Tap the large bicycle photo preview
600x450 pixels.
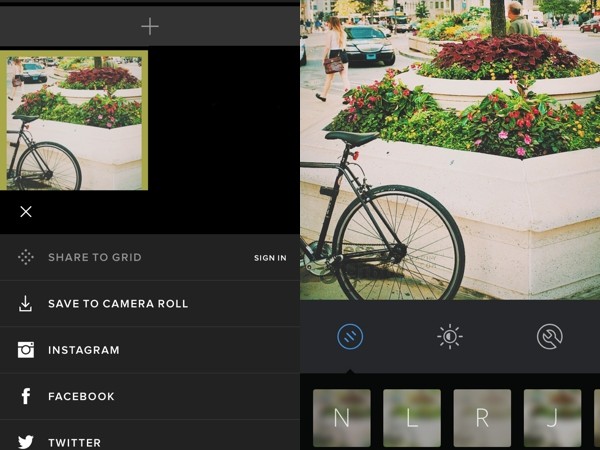450,150
